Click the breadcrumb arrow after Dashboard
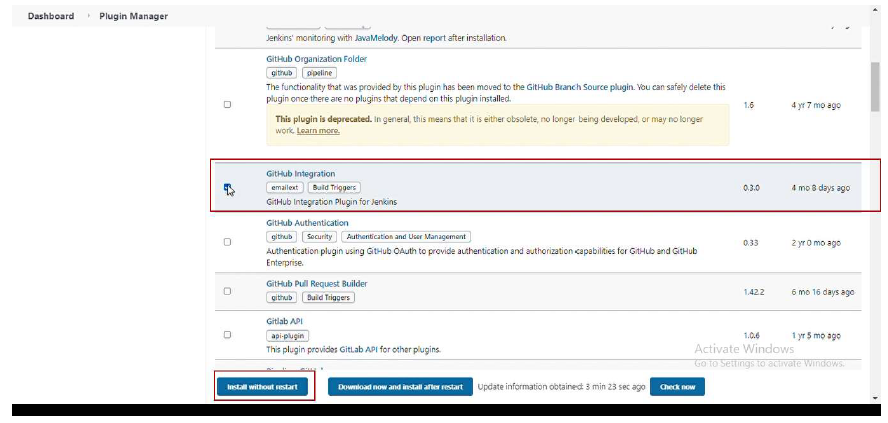 pos(88,16)
